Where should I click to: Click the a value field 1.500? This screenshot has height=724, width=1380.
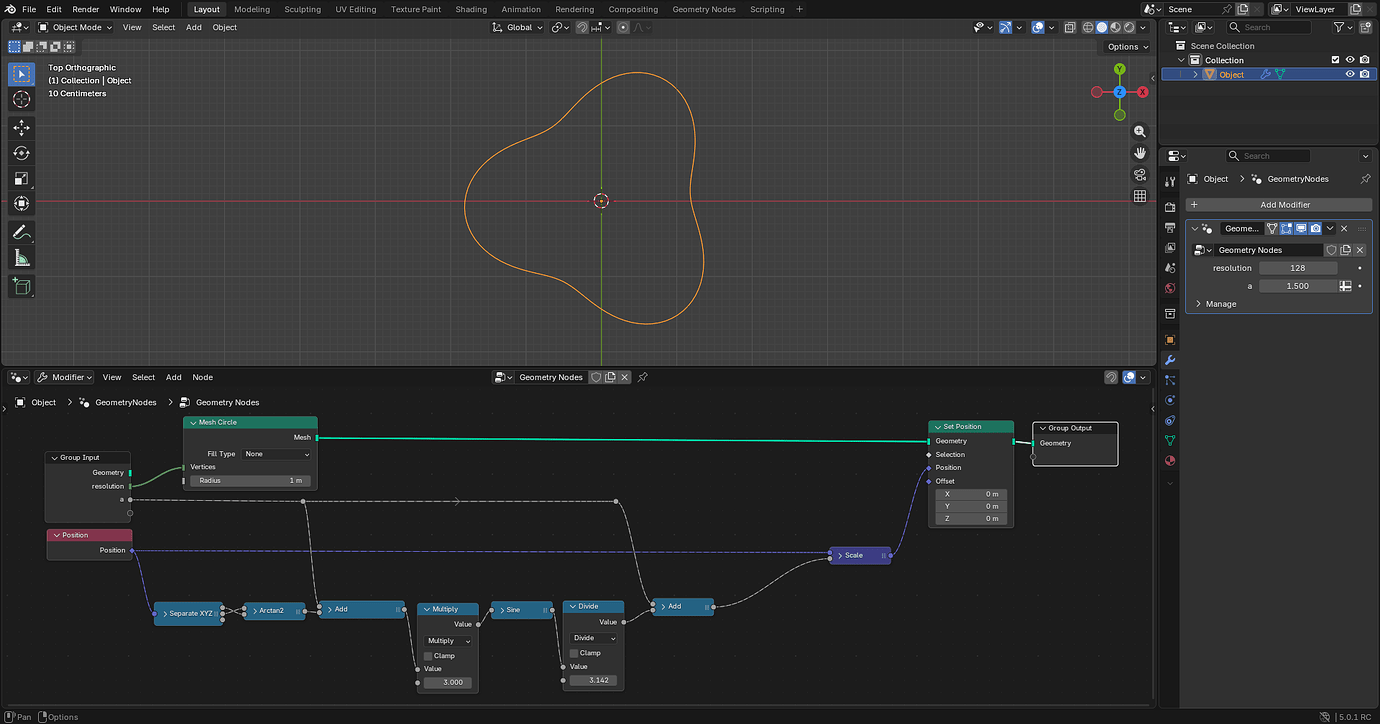[1298, 286]
